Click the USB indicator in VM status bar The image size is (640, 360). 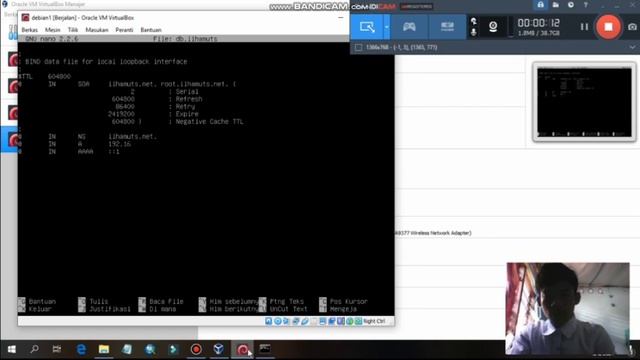305,321
